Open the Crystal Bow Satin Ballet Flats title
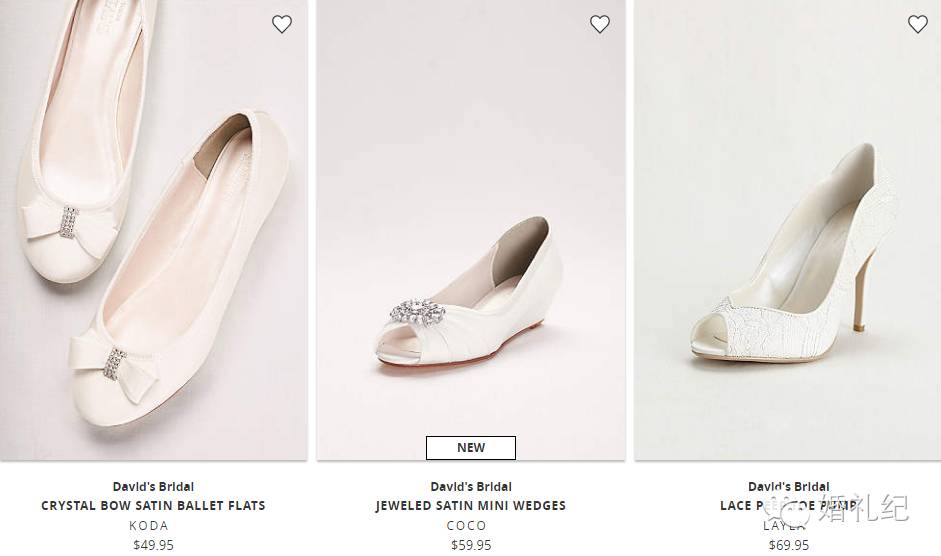The image size is (941, 556). (x=153, y=506)
